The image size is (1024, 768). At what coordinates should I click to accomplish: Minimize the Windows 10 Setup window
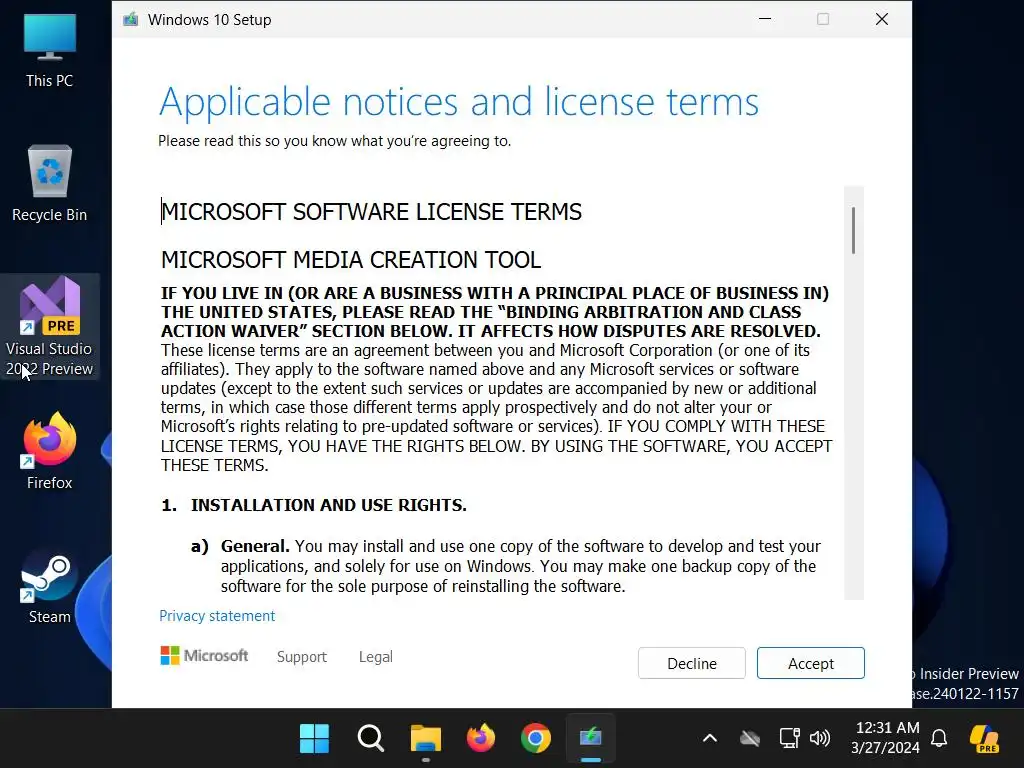(765, 19)
